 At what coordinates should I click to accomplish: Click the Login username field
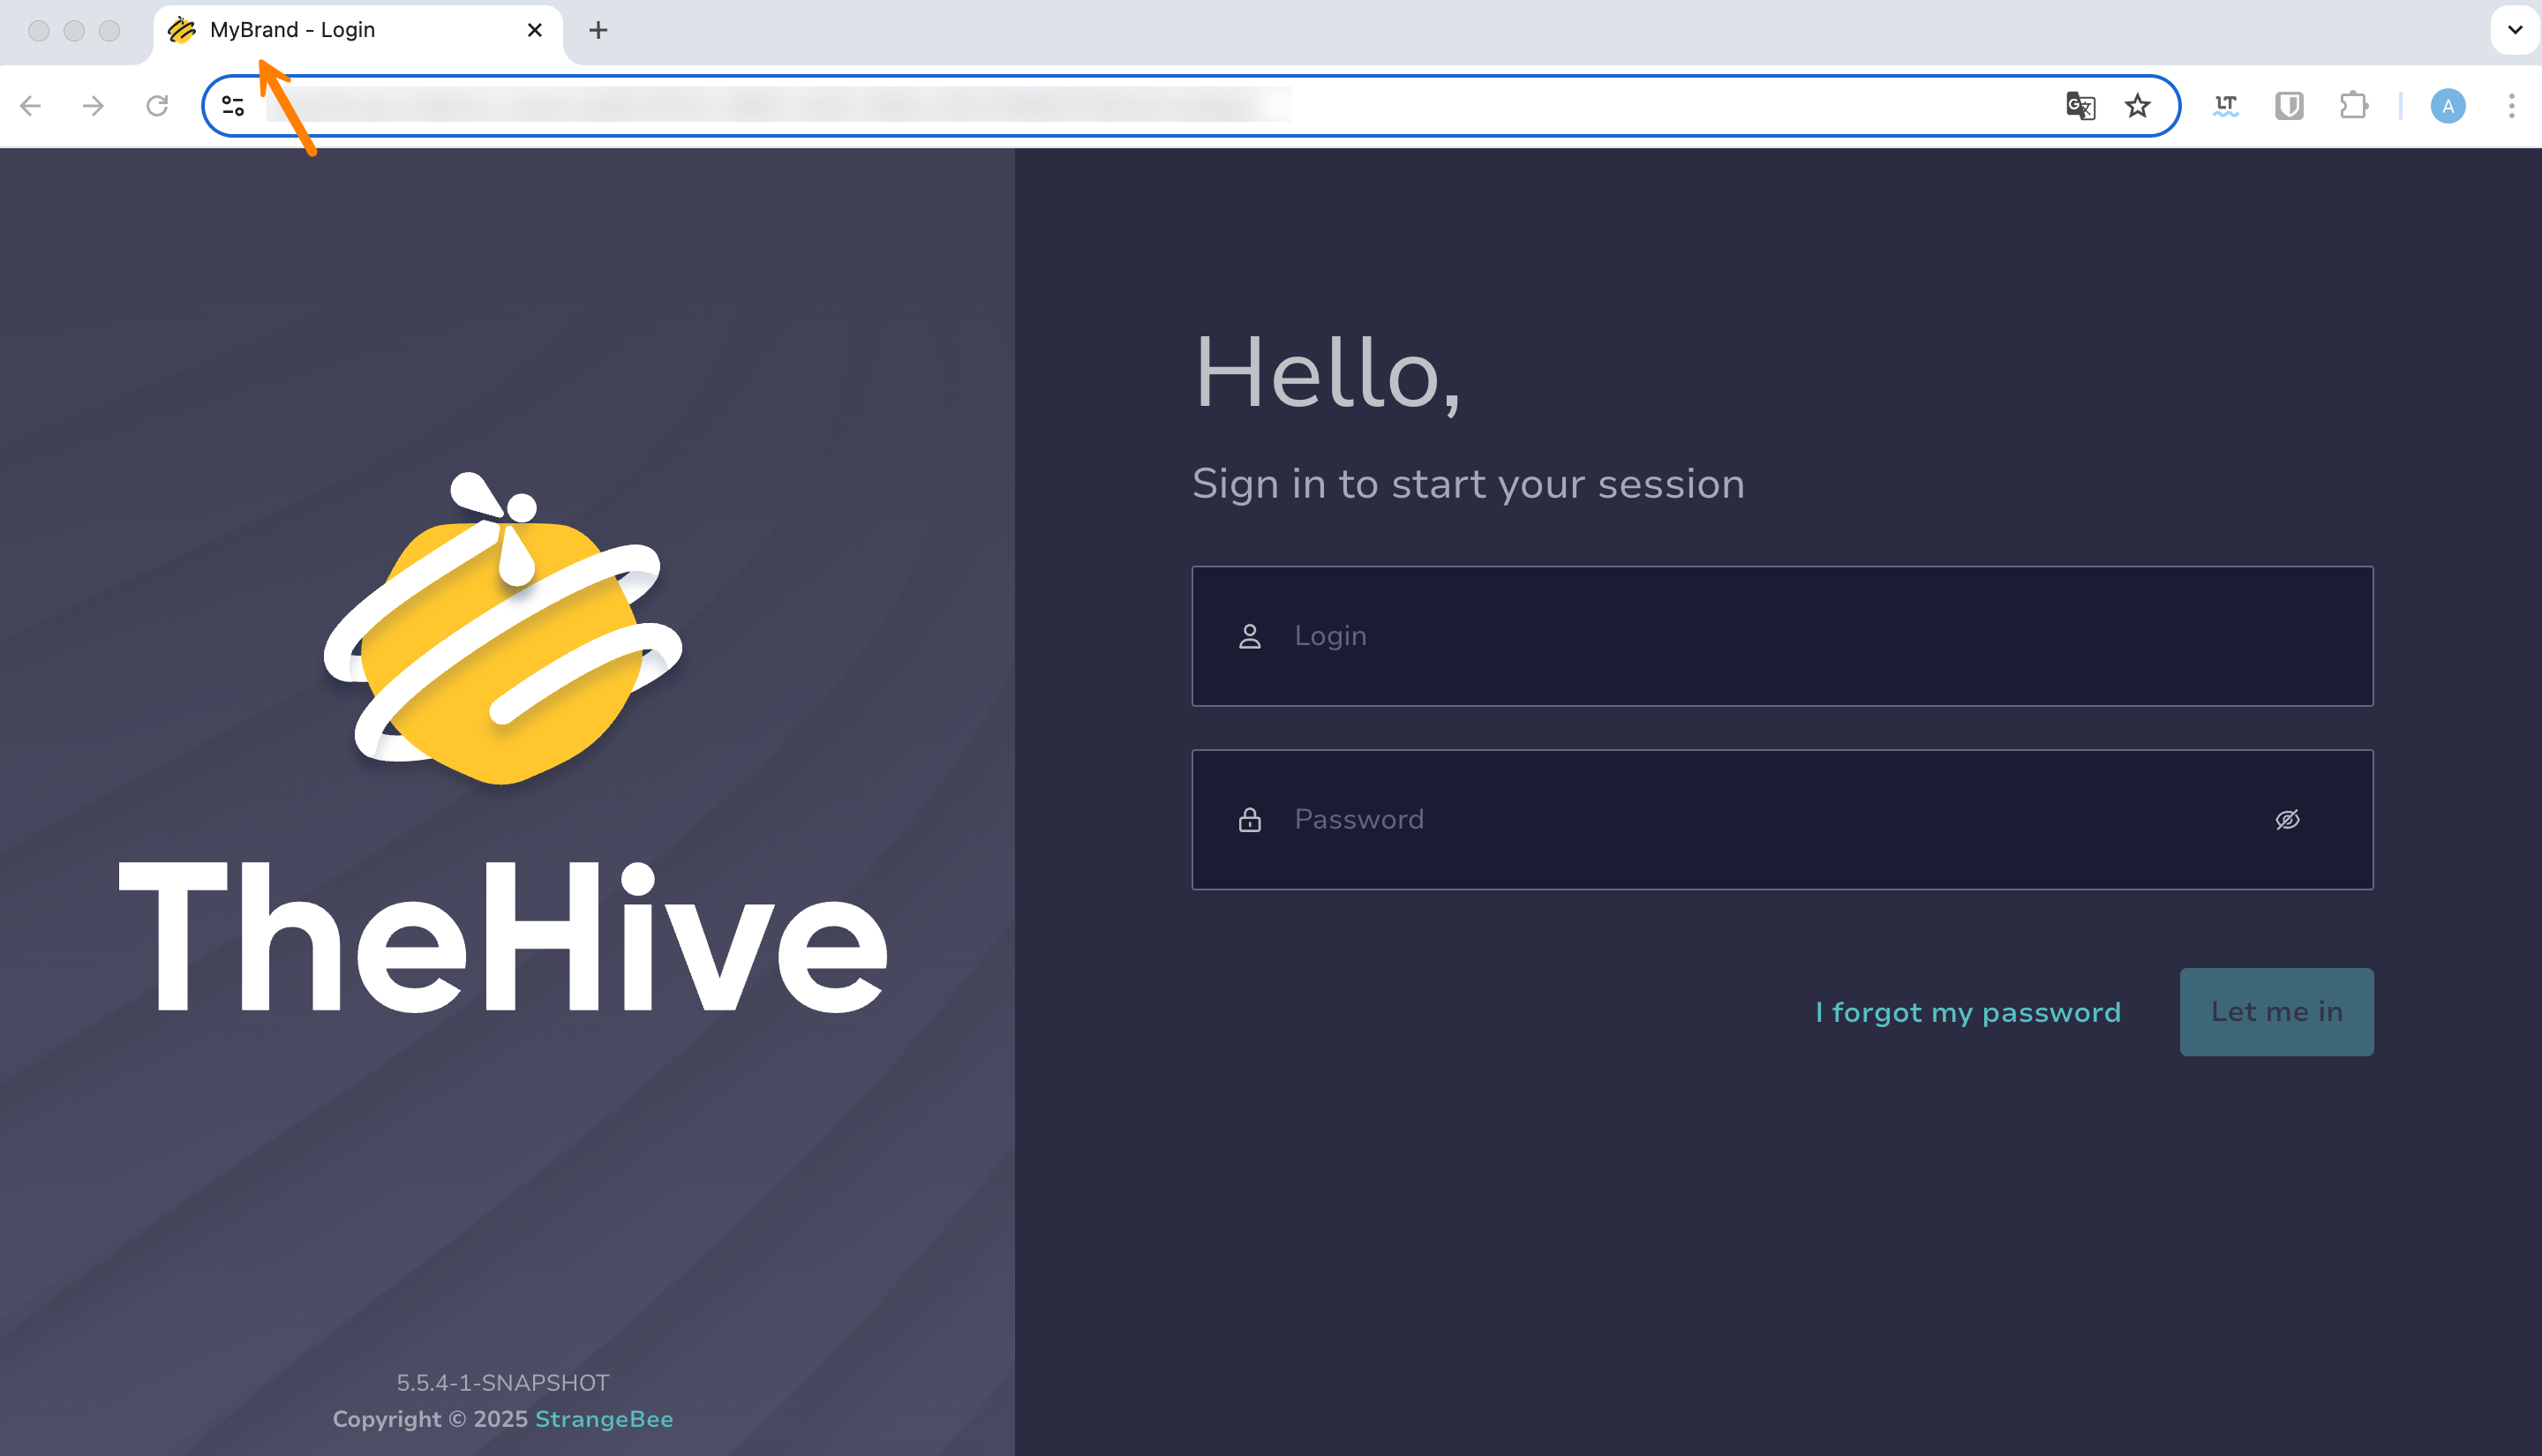[1782, 636]
